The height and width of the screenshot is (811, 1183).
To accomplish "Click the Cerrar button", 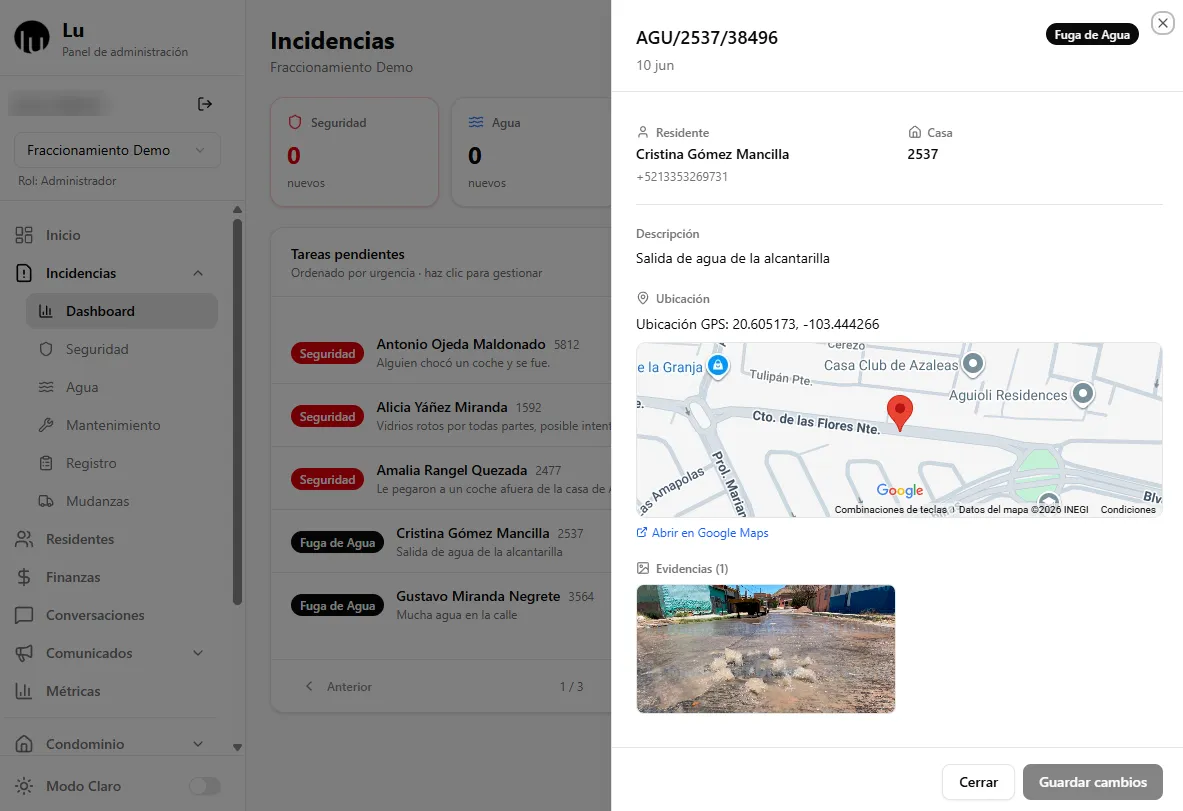I will (978, 782).
